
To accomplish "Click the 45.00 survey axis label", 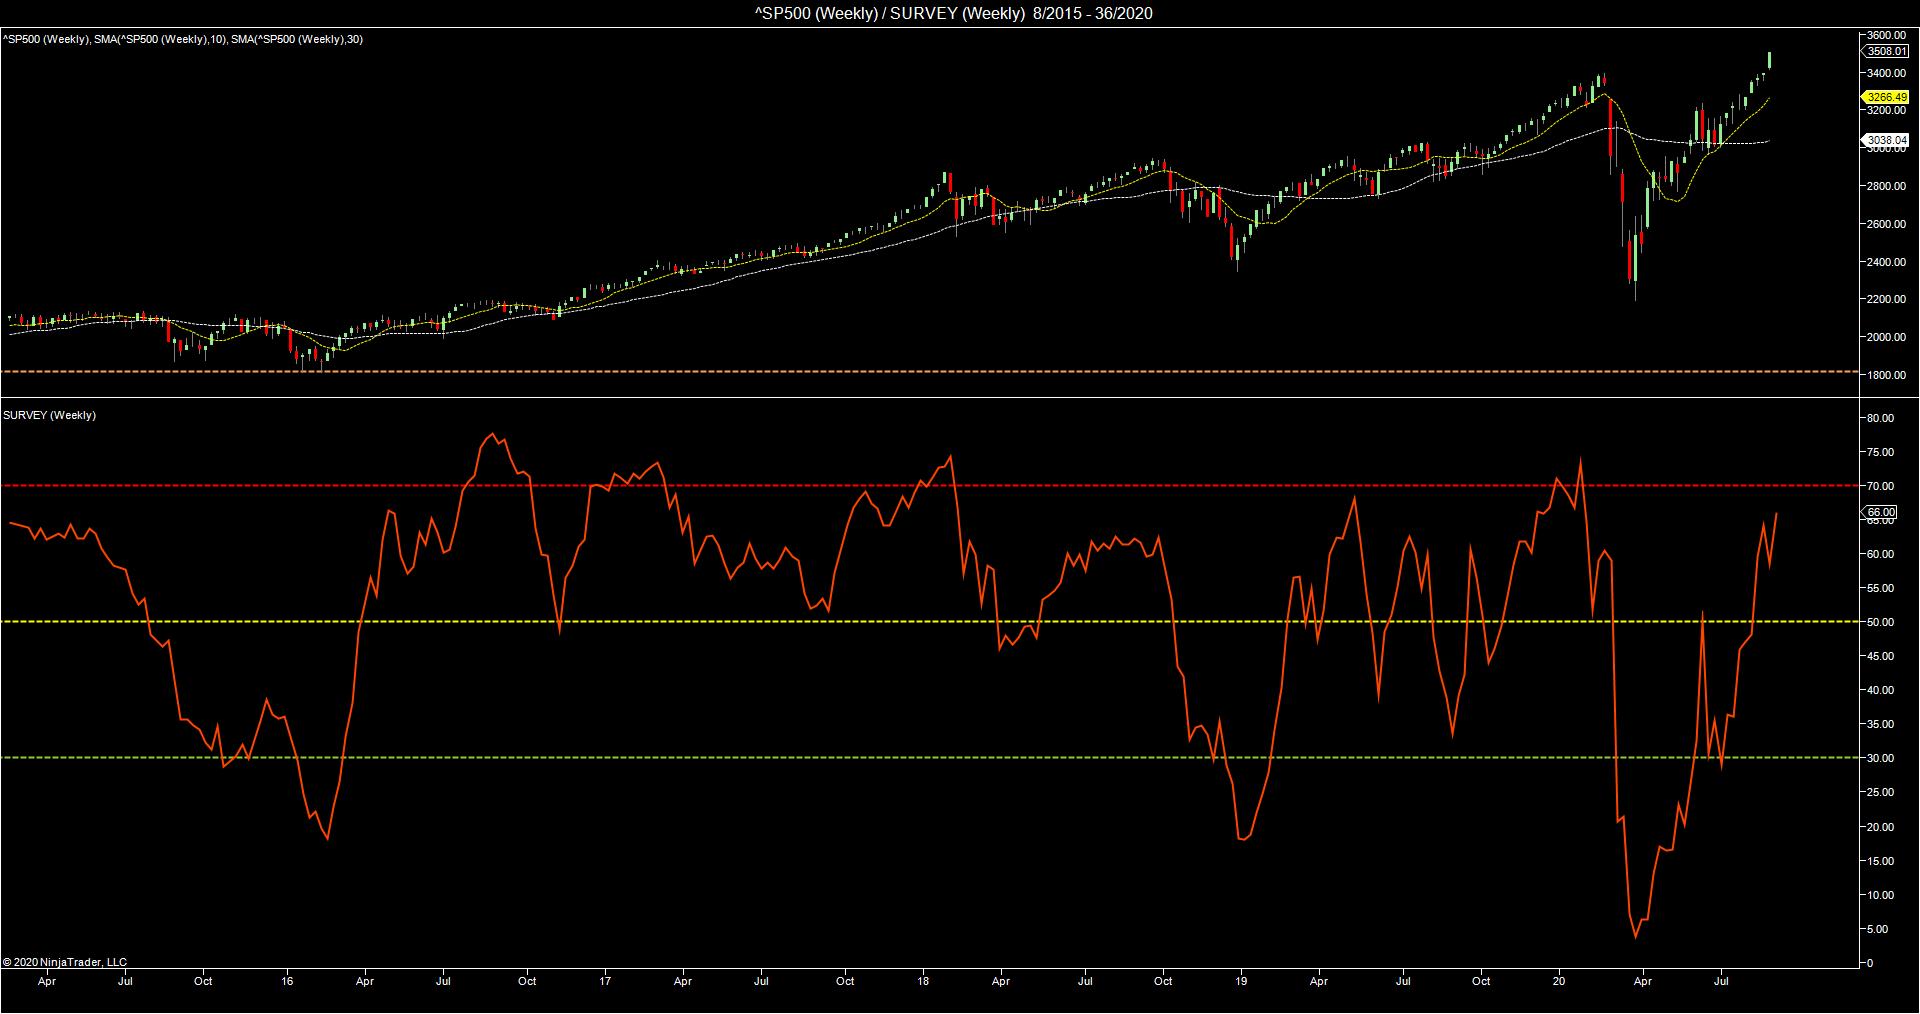I will pyautogui.click(x=1880, y=656).
